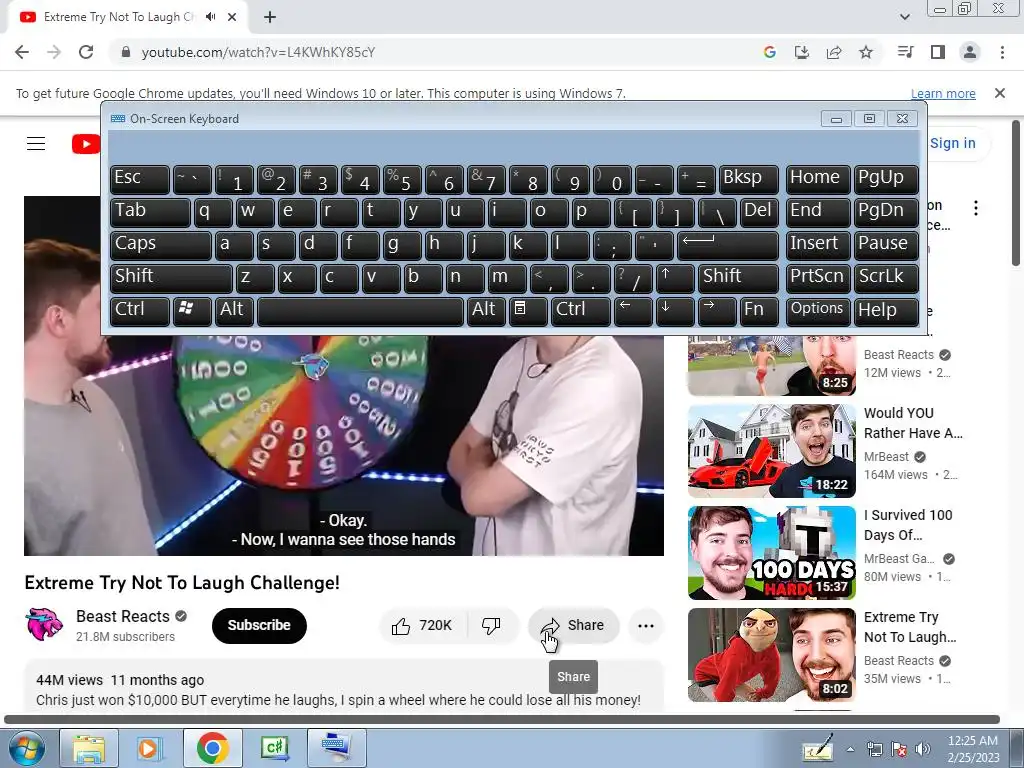Open Windows Explorer from taskbar

point(89,748)
